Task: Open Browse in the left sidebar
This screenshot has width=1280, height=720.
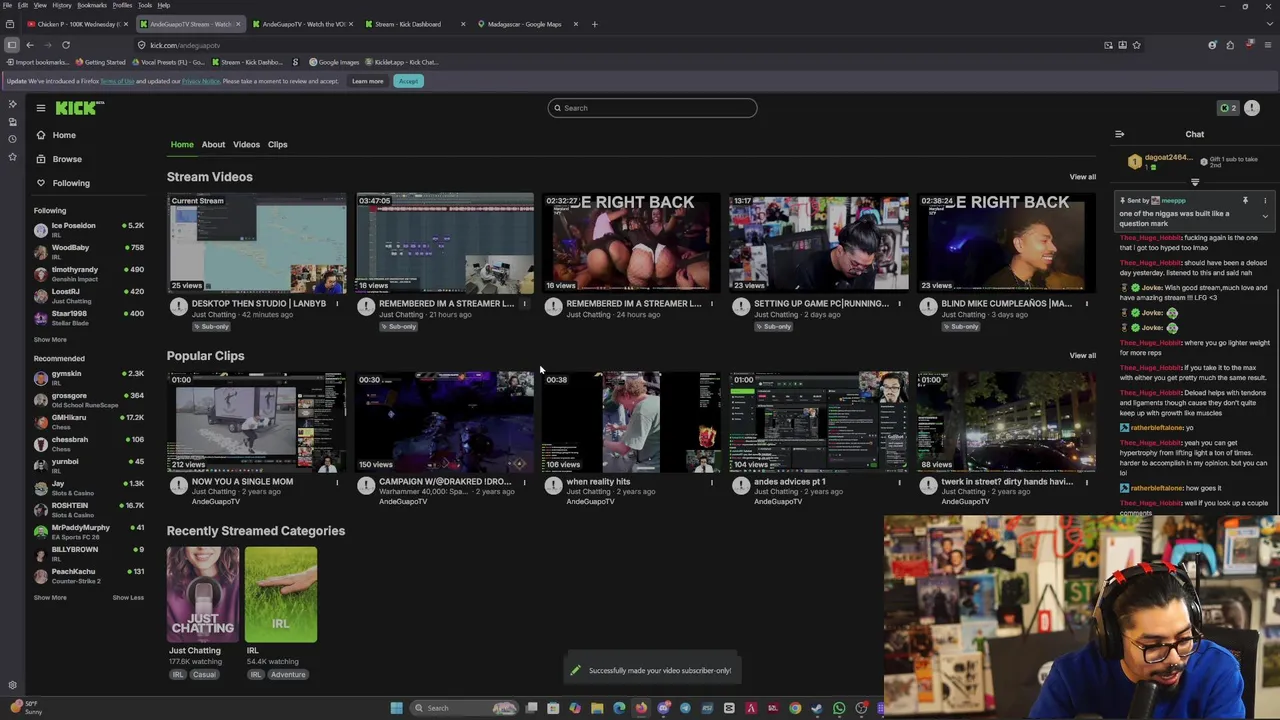Action: [67, 159]
